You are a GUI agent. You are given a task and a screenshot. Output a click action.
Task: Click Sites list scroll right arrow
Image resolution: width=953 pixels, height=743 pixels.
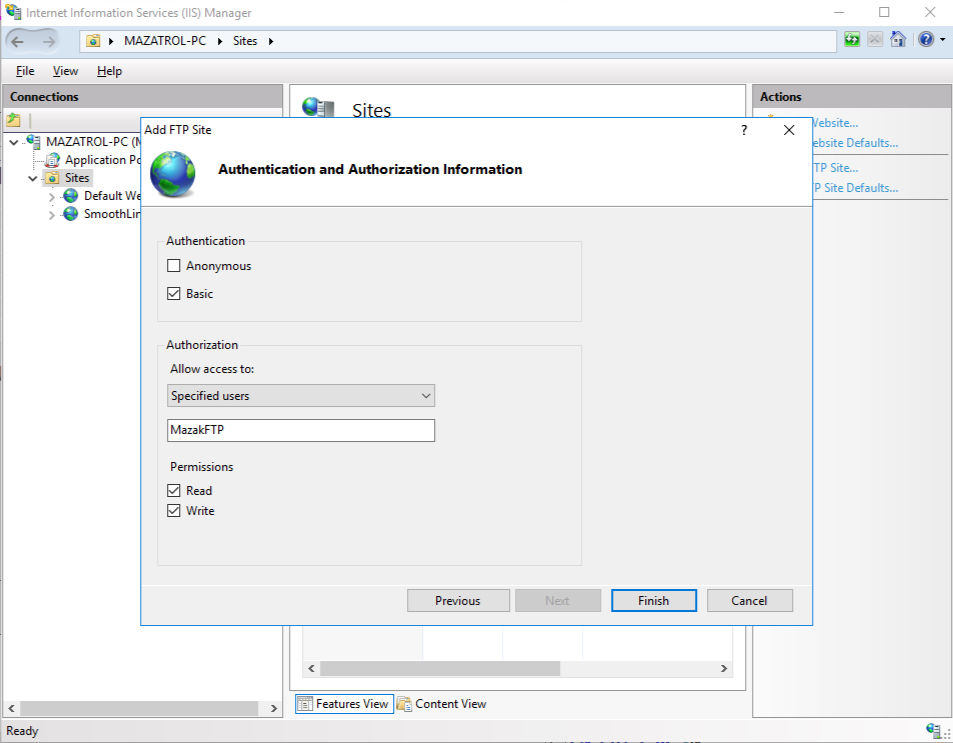click(x=724, y=668)
